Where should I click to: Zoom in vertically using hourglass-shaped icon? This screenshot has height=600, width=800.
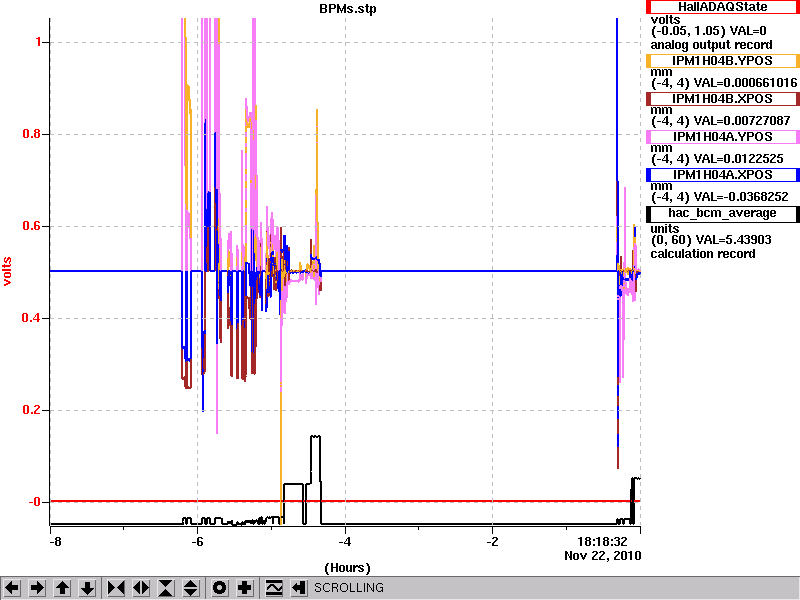166,588
